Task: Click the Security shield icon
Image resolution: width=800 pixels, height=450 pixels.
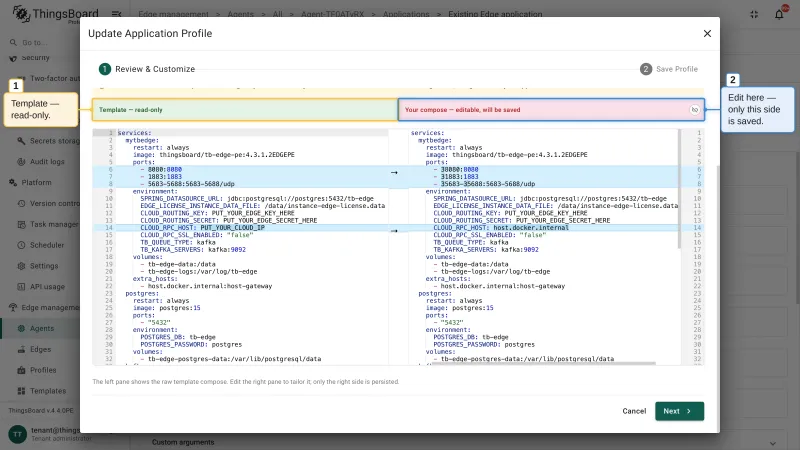Action: click(x=13, y=58)
